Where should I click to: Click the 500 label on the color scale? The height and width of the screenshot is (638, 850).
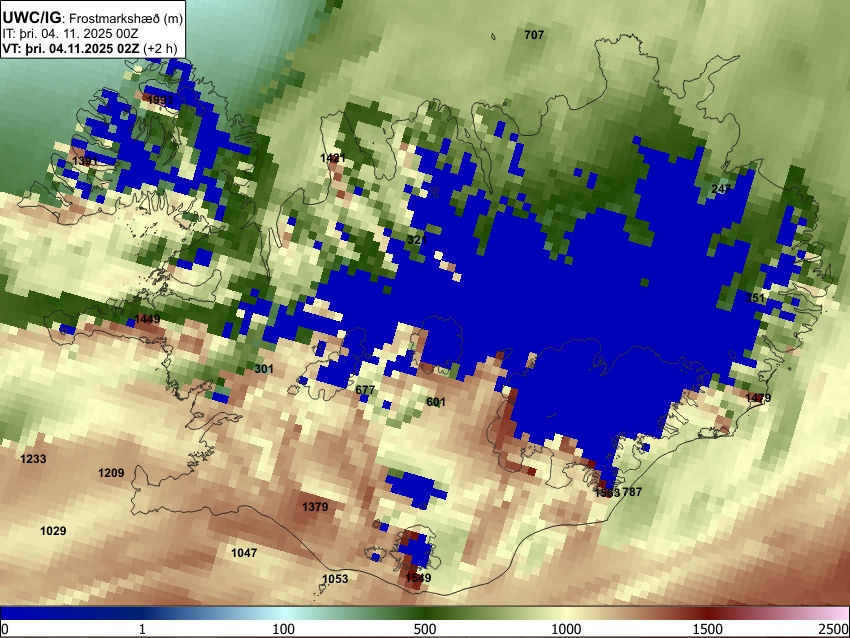pos(424,629)
